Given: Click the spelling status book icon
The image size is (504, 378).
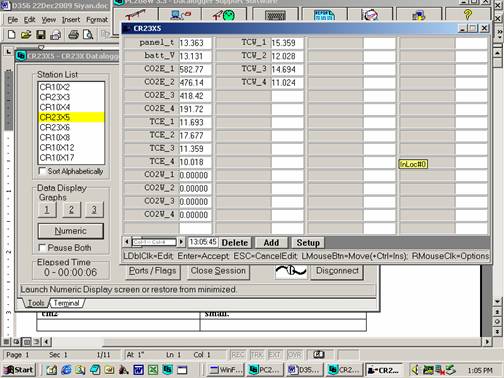Looking at the screenshot, I should (x=319, y=354).
